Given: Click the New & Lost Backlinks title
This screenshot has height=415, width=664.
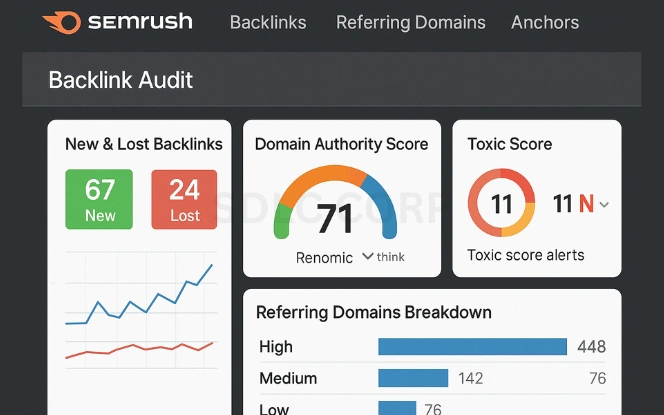Looking at the screenshot, I should pos(144,144).
